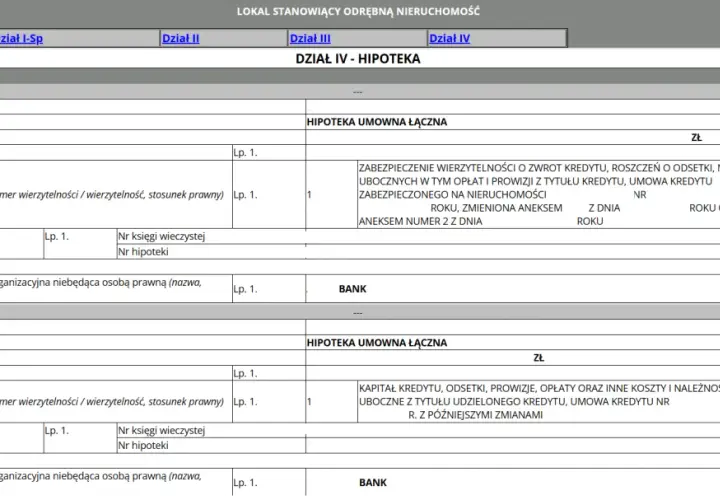The image size is (720, 500).
Task: Select Lp. 1. beside the ZABEZPIECZENIE text
Action: [x=245, y=195]
